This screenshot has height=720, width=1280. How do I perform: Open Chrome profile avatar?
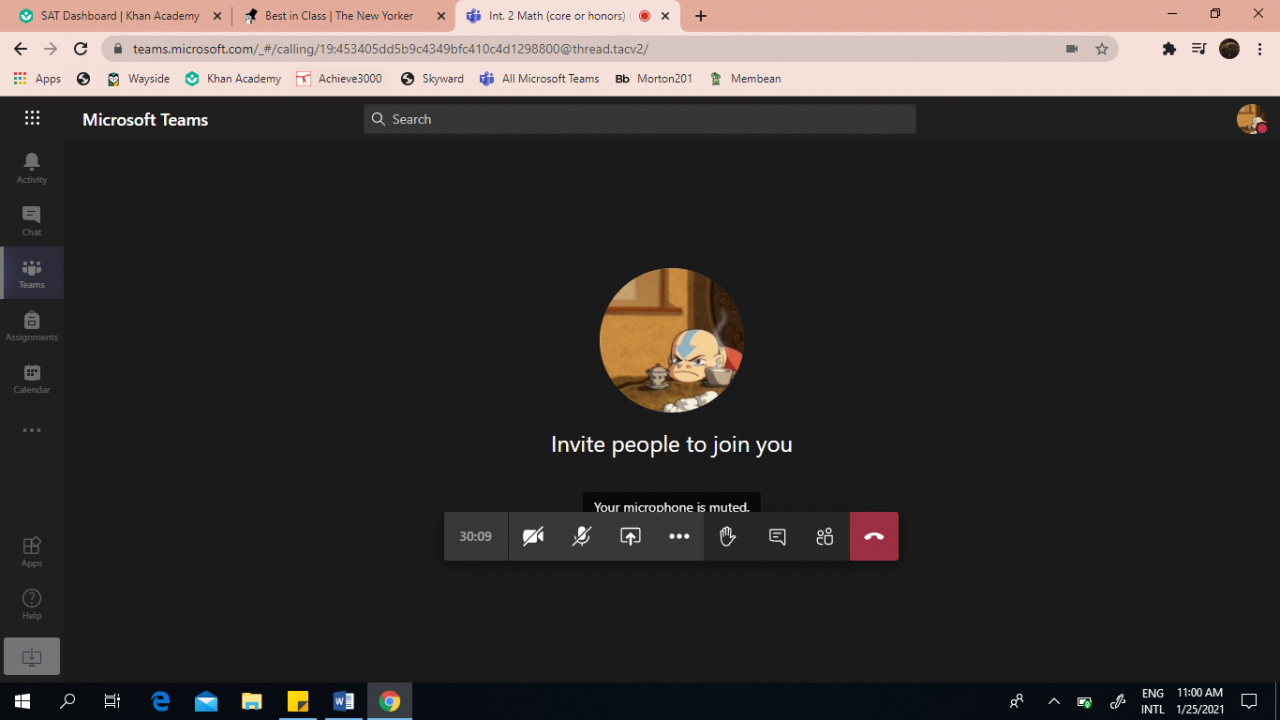[1229, 49]
